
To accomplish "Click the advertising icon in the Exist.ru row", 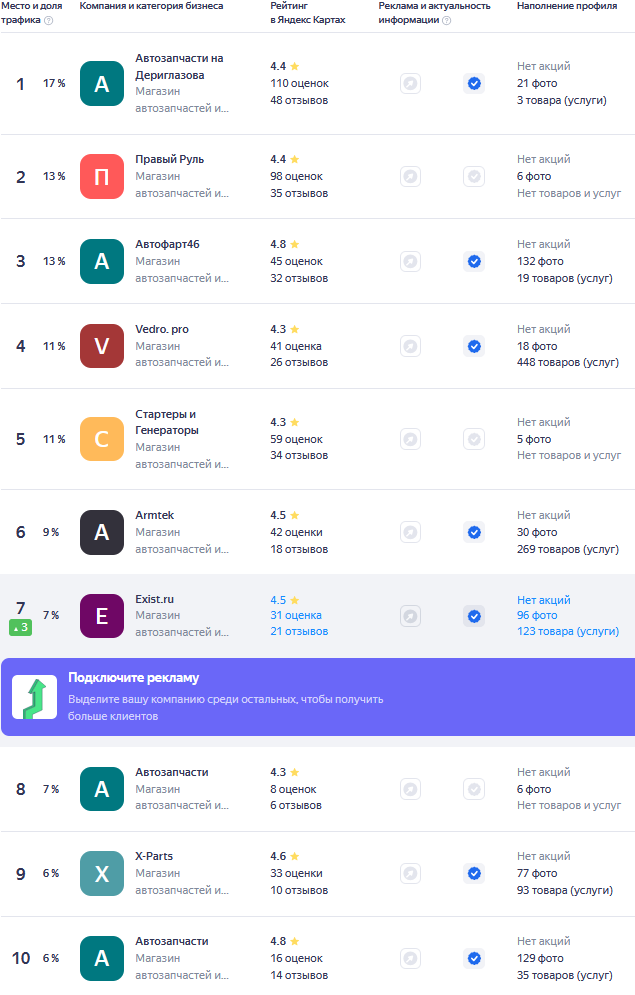I will (410, 616).
